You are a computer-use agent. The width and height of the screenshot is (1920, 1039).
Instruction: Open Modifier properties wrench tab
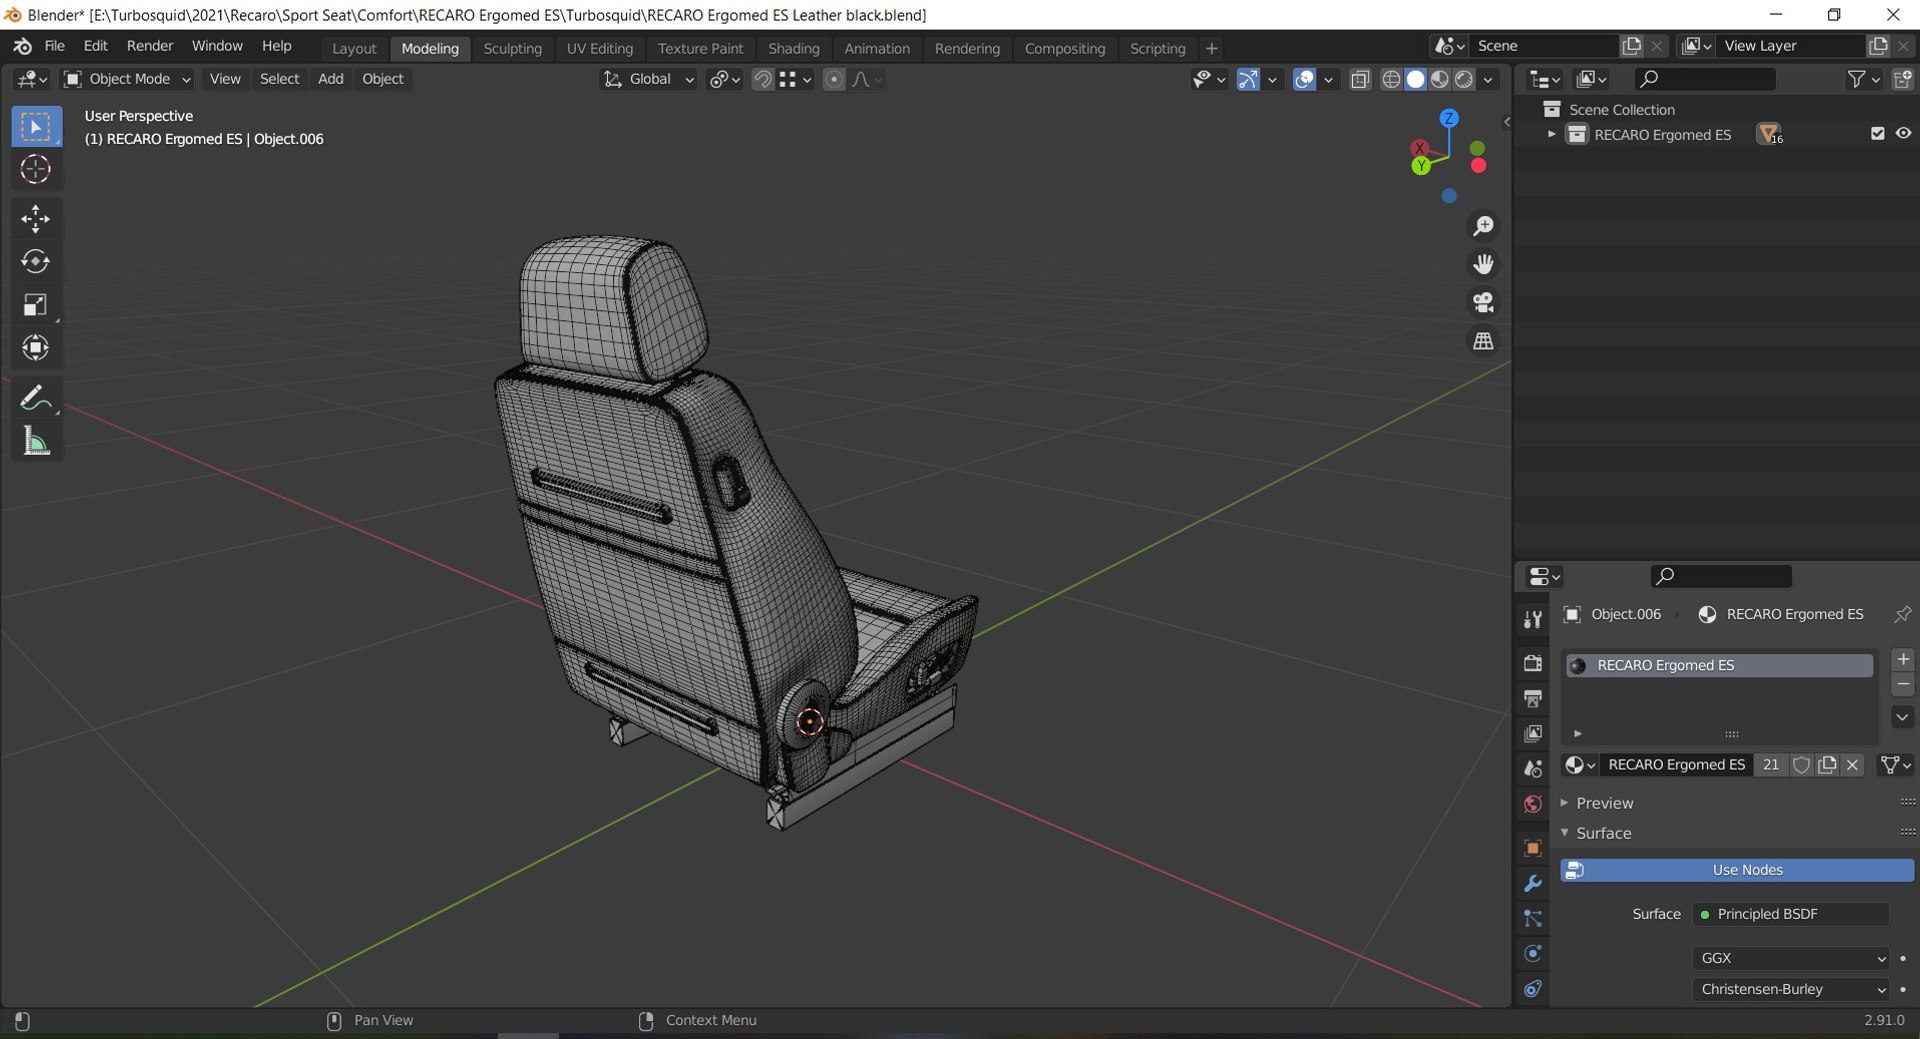1532,884
